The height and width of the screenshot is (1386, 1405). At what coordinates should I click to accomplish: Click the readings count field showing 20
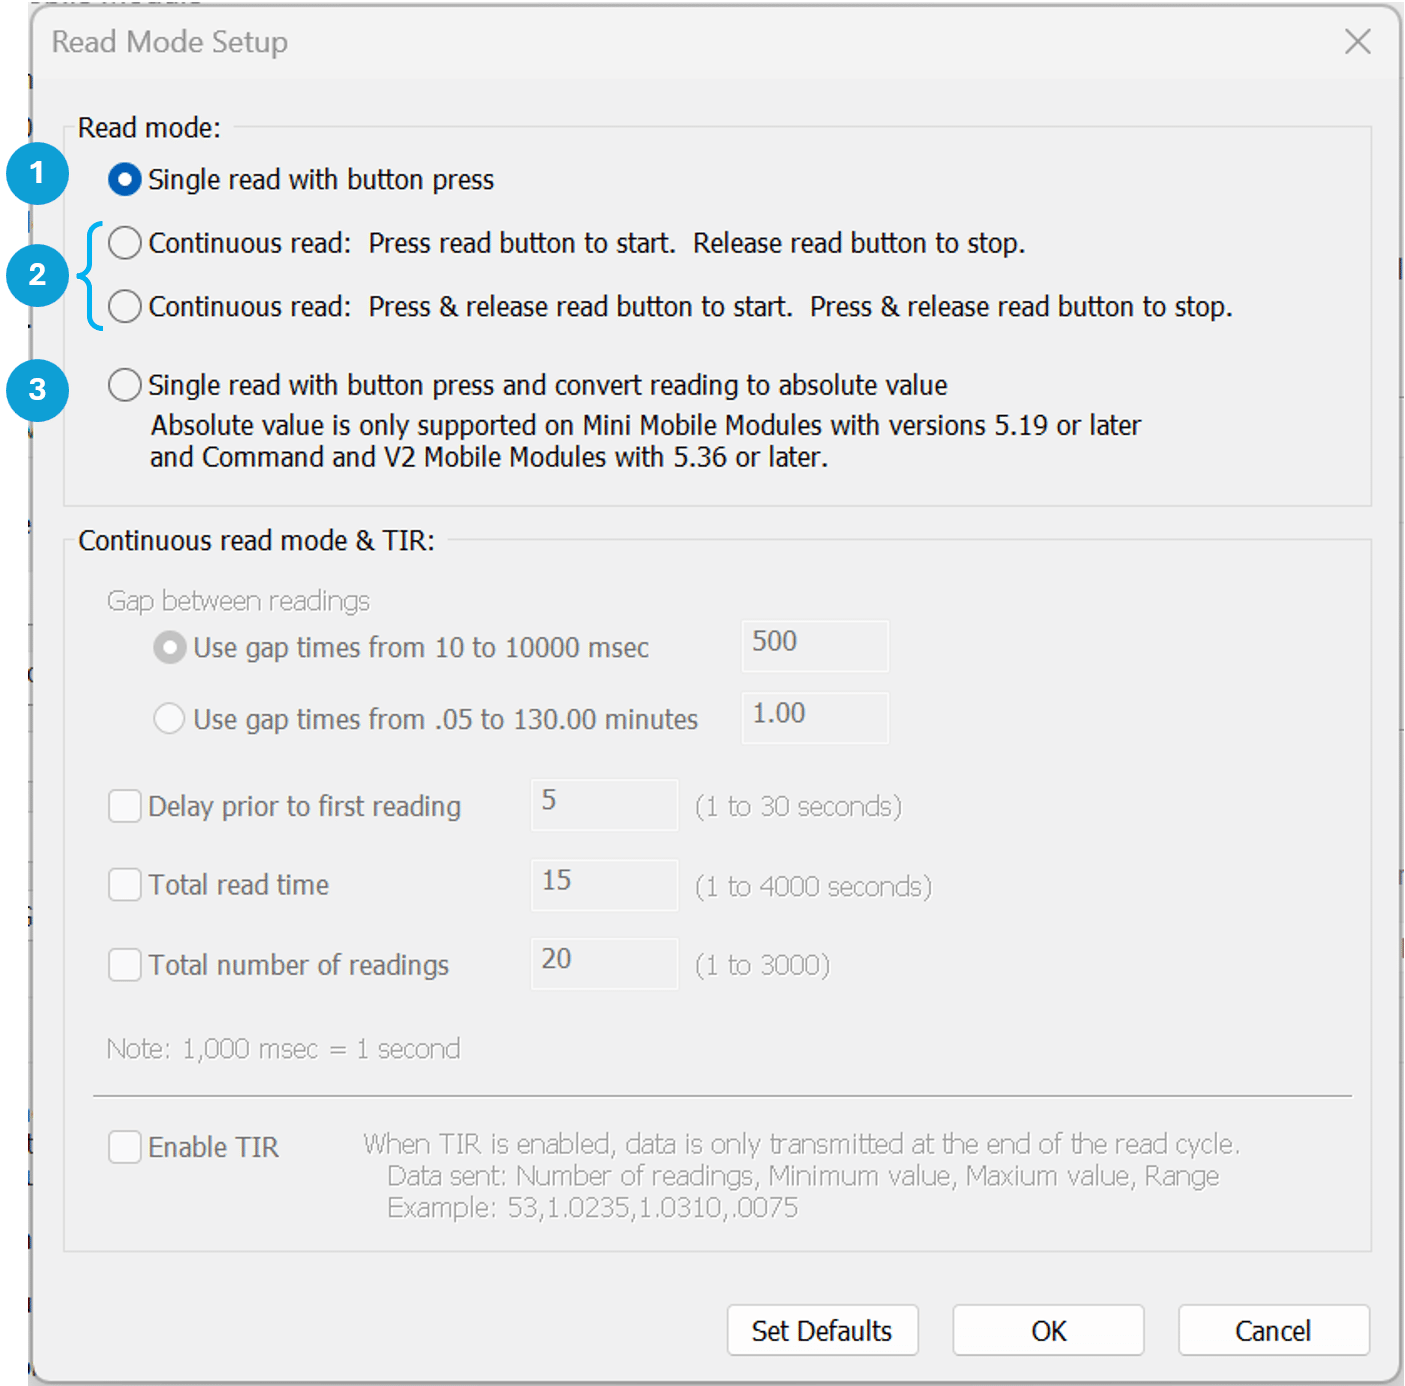[x=604, y=964]
